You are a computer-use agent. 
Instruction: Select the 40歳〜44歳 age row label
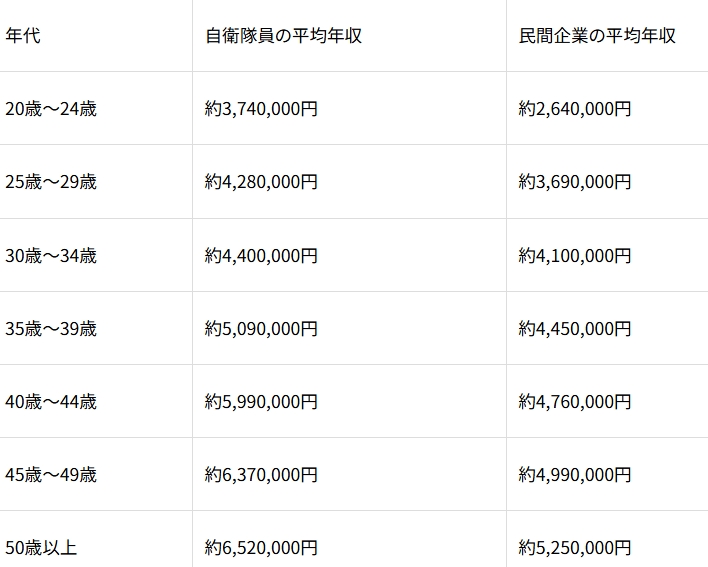pyautogui.click(x=51, y=401)
